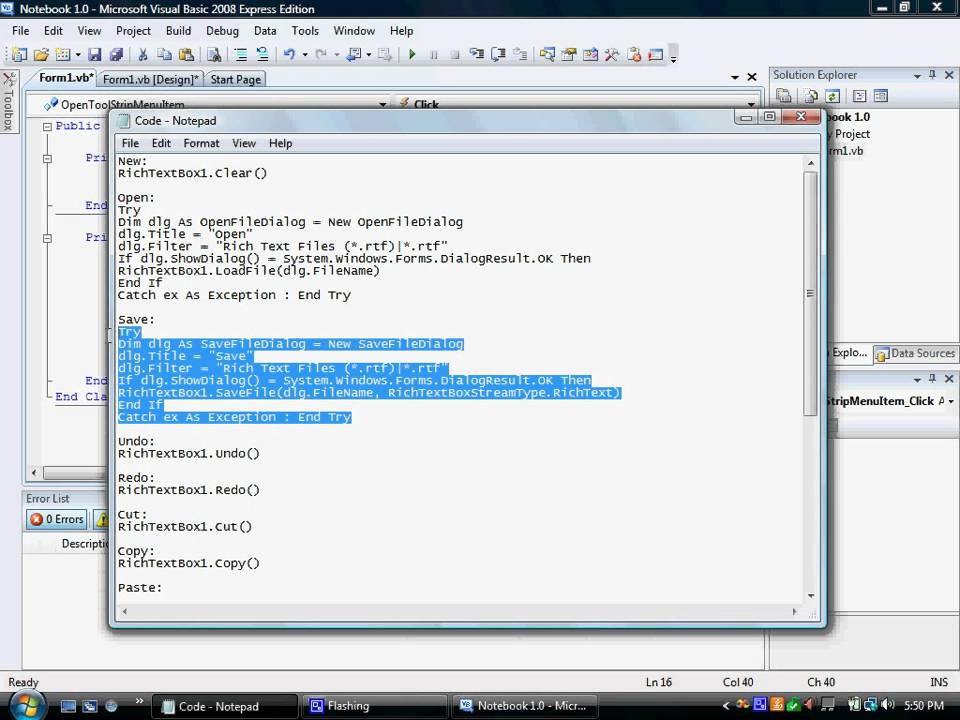Screen dimensions: 960x720
Task: Click Properties icon in Solution Explorer toolbar
Action: (784, 96)
